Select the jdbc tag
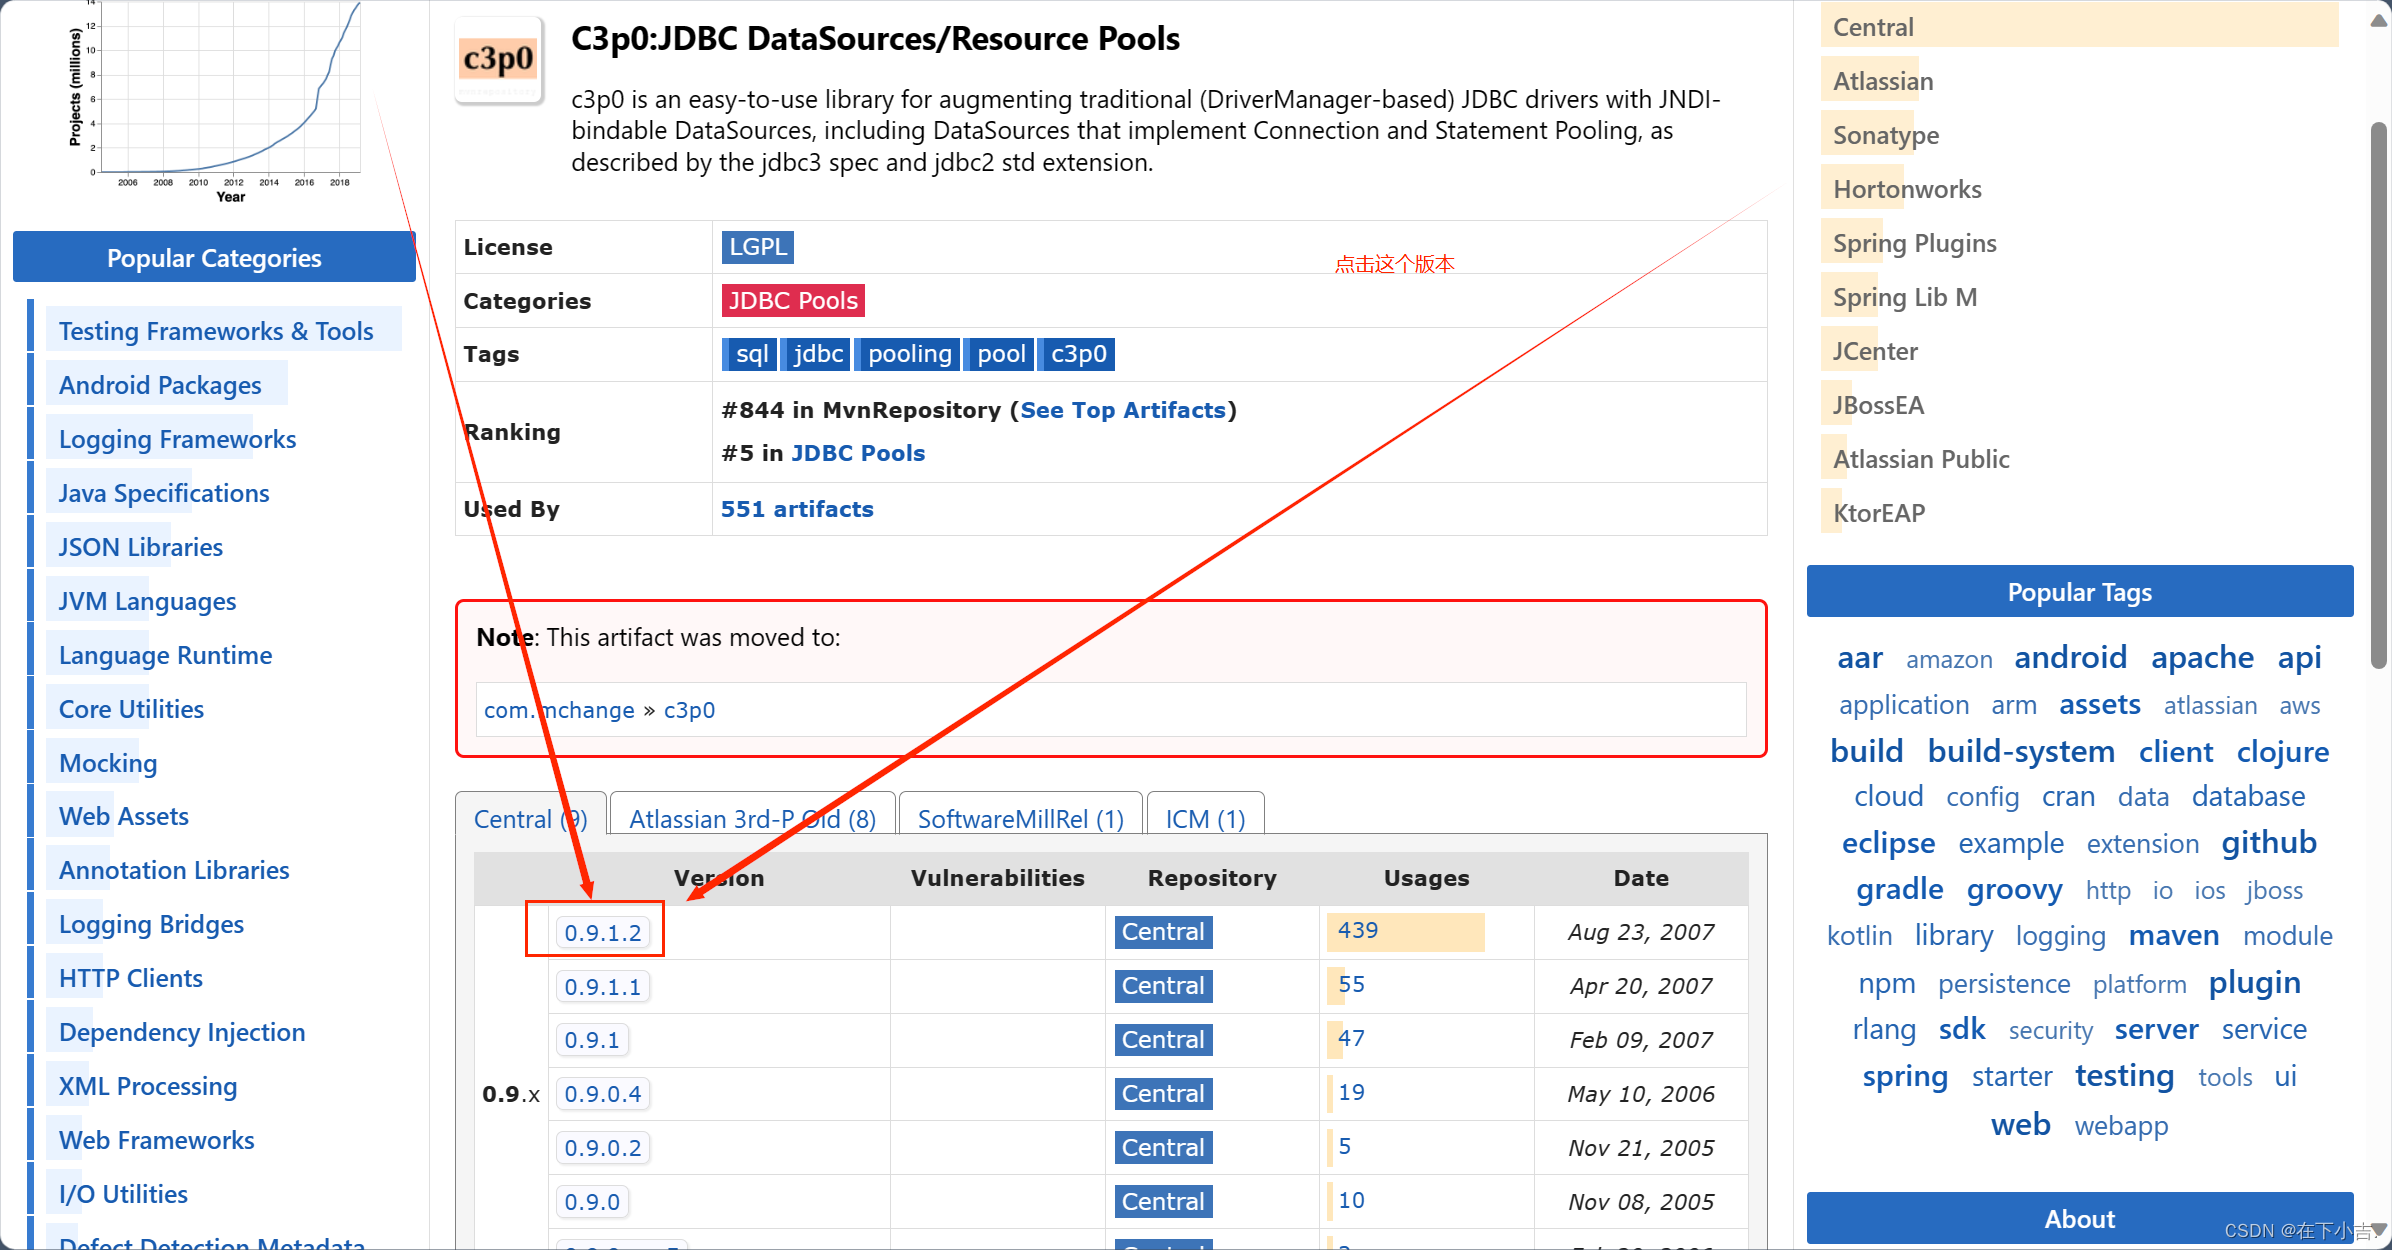The width and height of the screenshot is (2392, 1250). pos(817,354)
